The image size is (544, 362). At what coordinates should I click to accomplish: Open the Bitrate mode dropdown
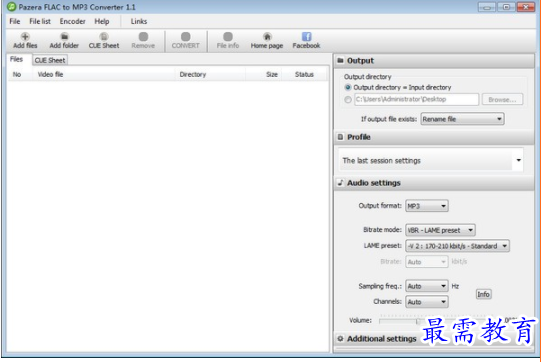point(440,230)
